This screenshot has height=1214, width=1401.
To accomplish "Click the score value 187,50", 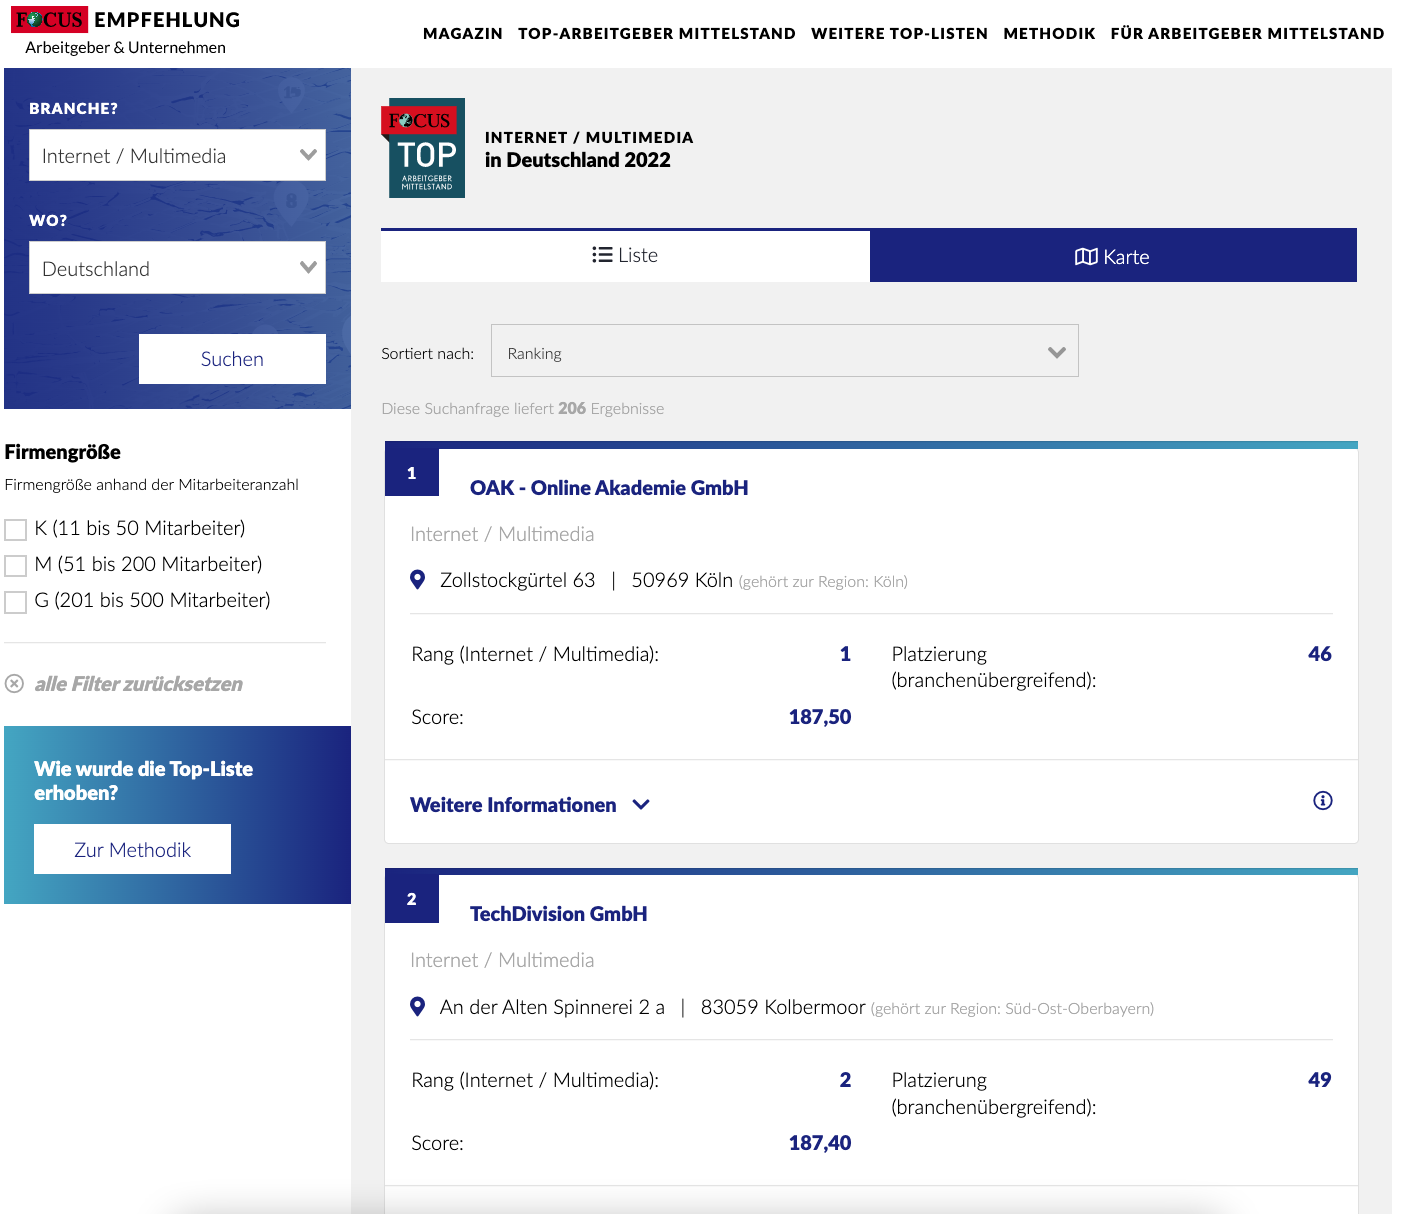I will click(x=820, y=717).
